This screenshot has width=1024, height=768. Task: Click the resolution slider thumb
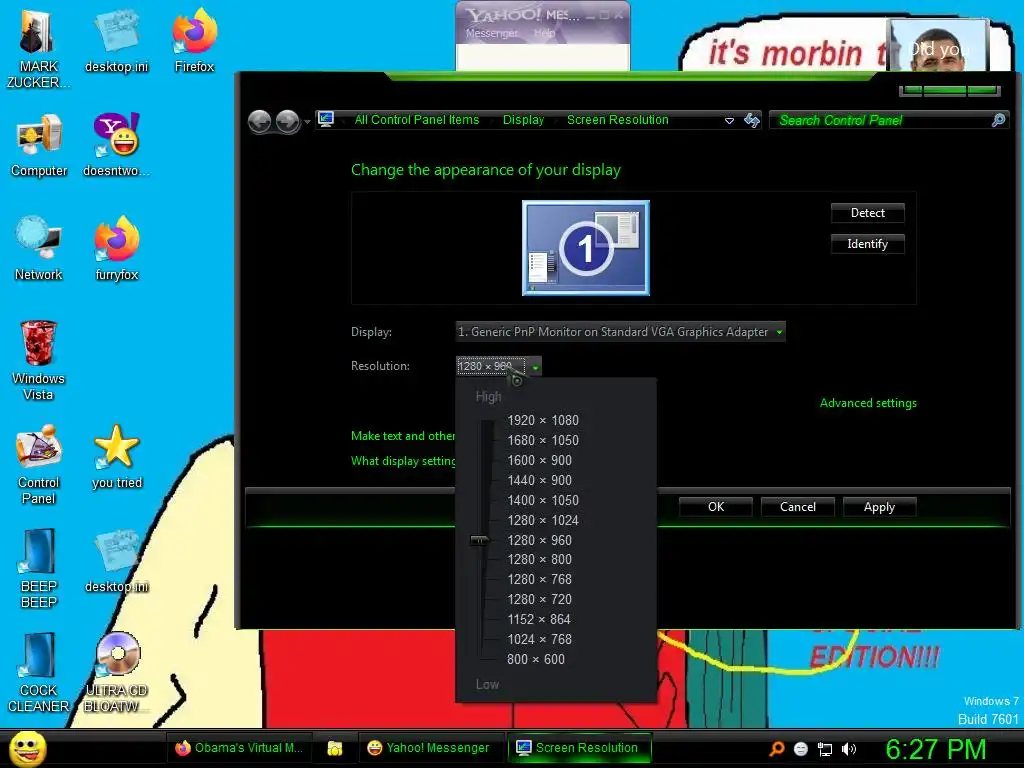(x=479, y=540)
